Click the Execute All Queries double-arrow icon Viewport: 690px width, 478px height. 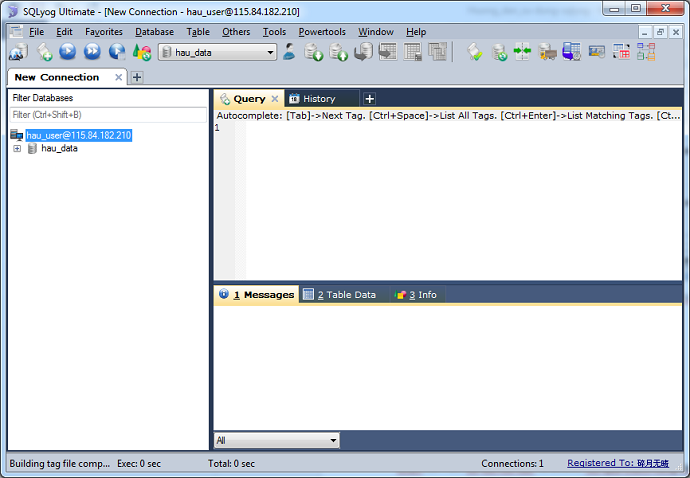(x=92, y=52)
